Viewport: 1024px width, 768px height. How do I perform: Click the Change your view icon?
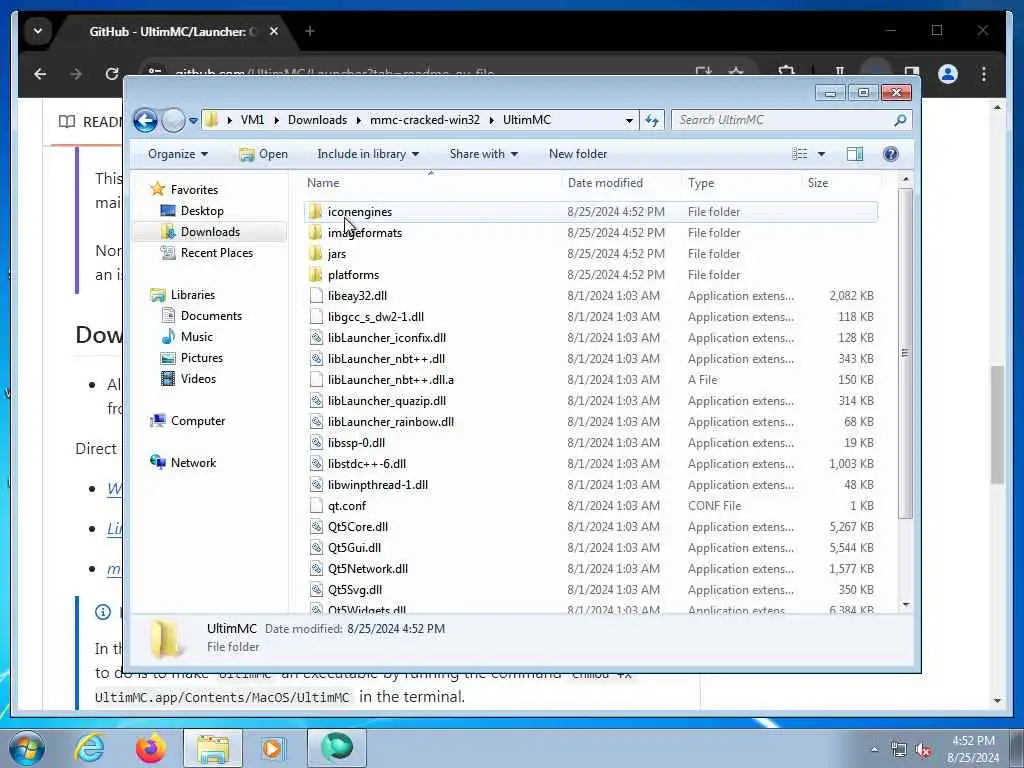click(x=799, y=154)
